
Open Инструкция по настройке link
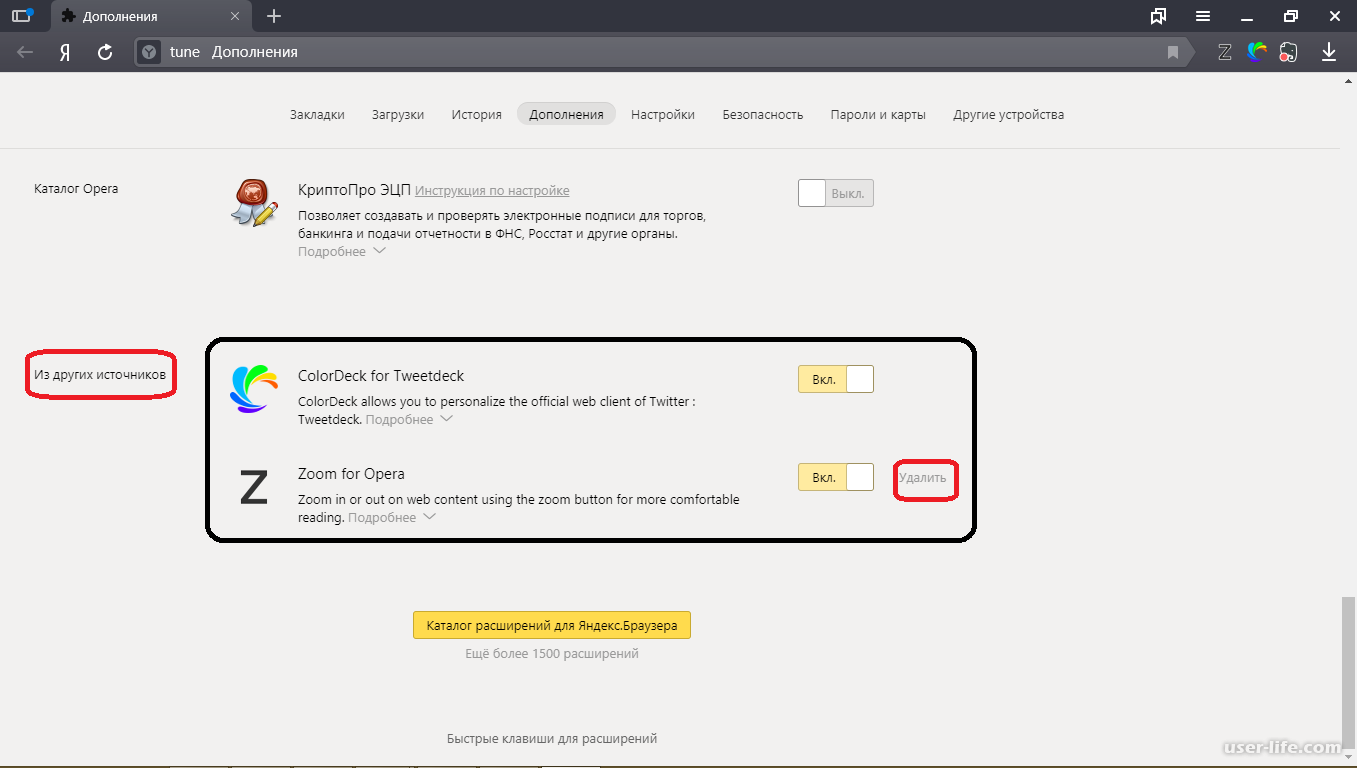tap(492, 190)
